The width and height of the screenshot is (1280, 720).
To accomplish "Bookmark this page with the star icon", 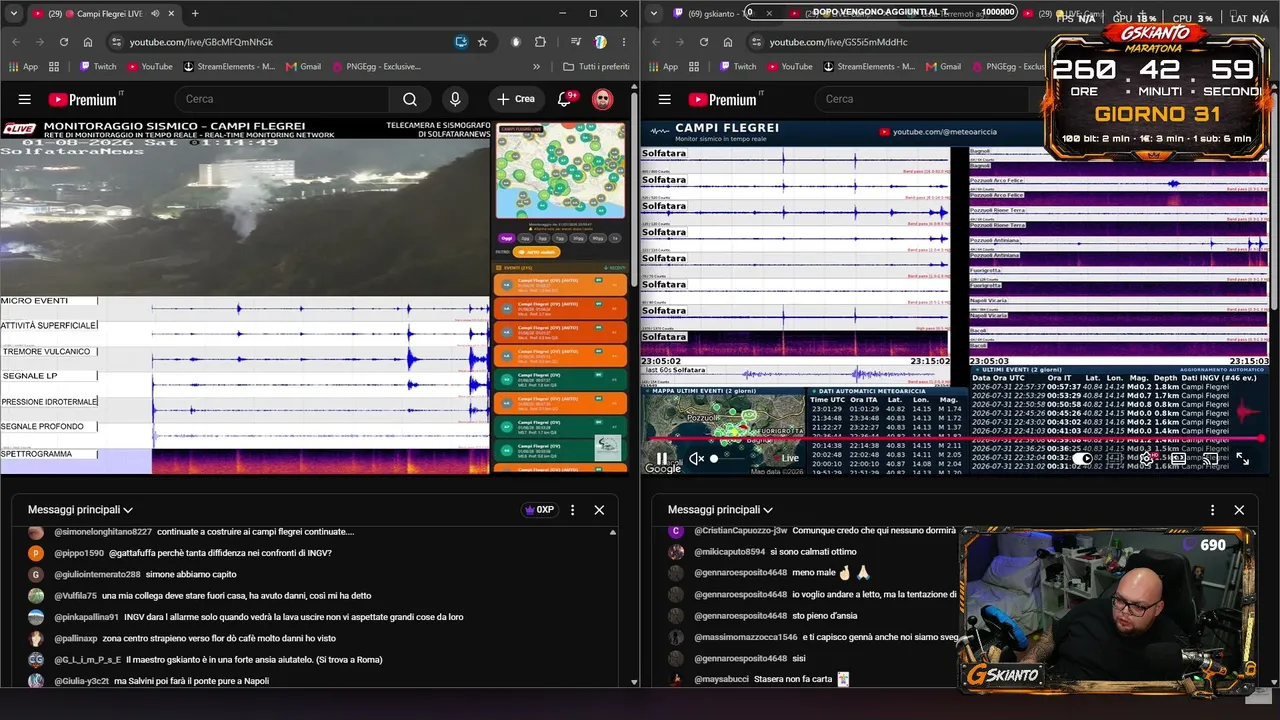I will point(483,42).
